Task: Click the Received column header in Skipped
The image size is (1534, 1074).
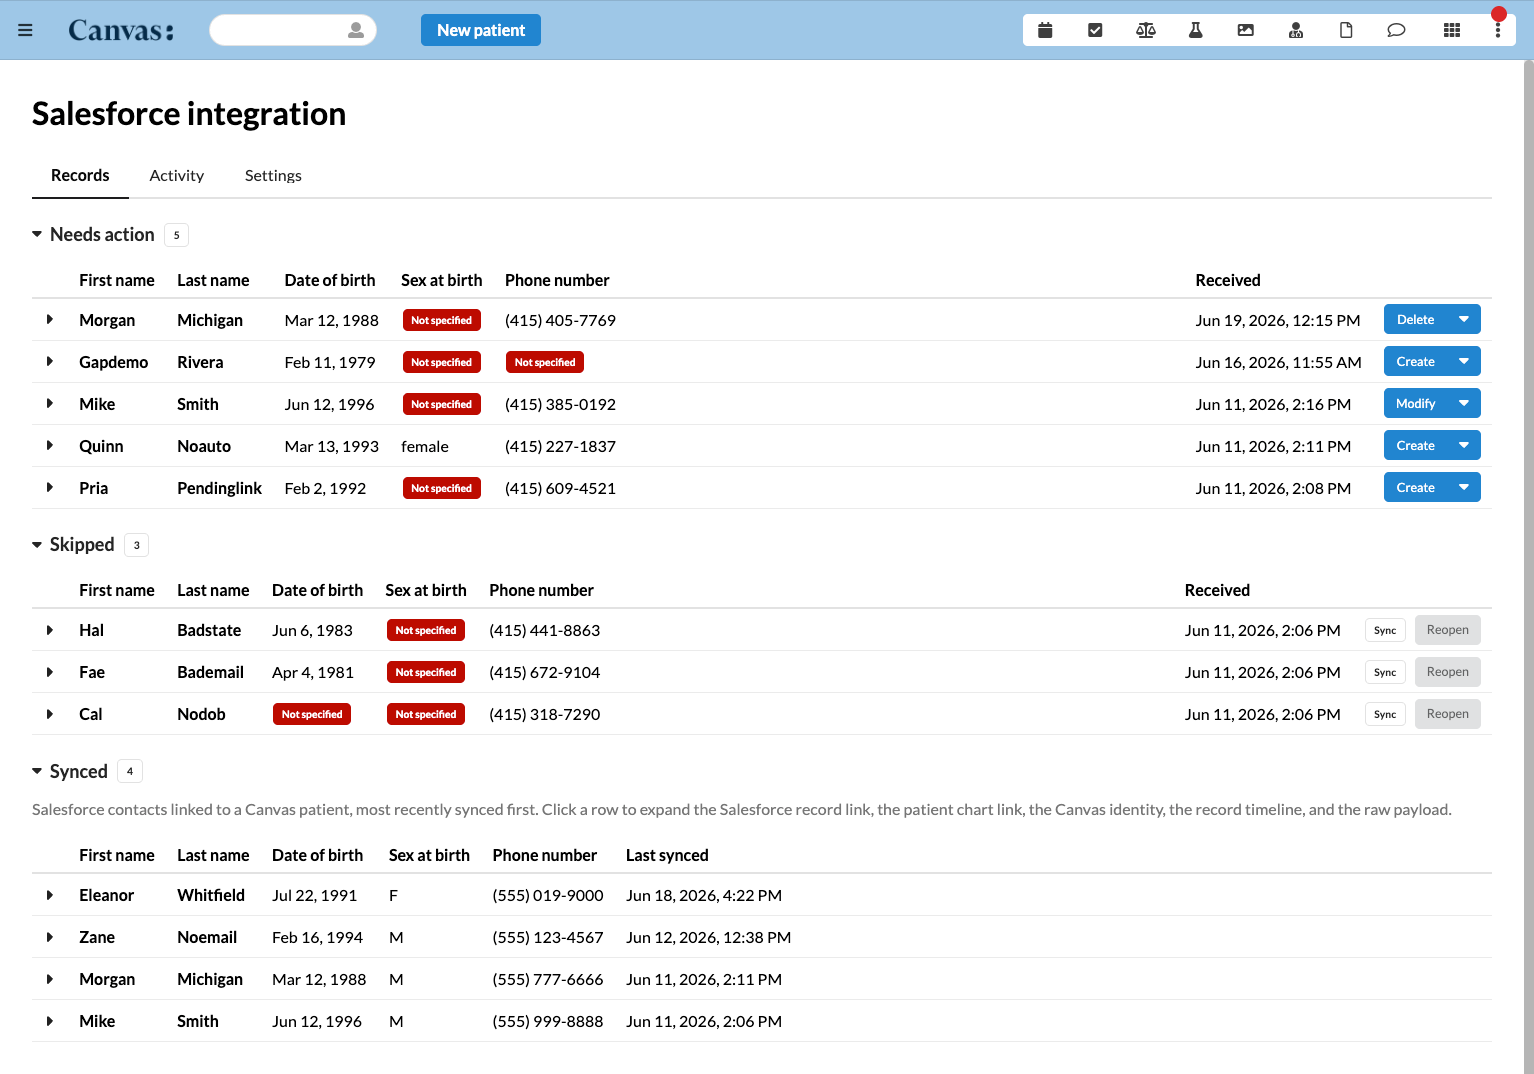Action: coord(1217,590)
